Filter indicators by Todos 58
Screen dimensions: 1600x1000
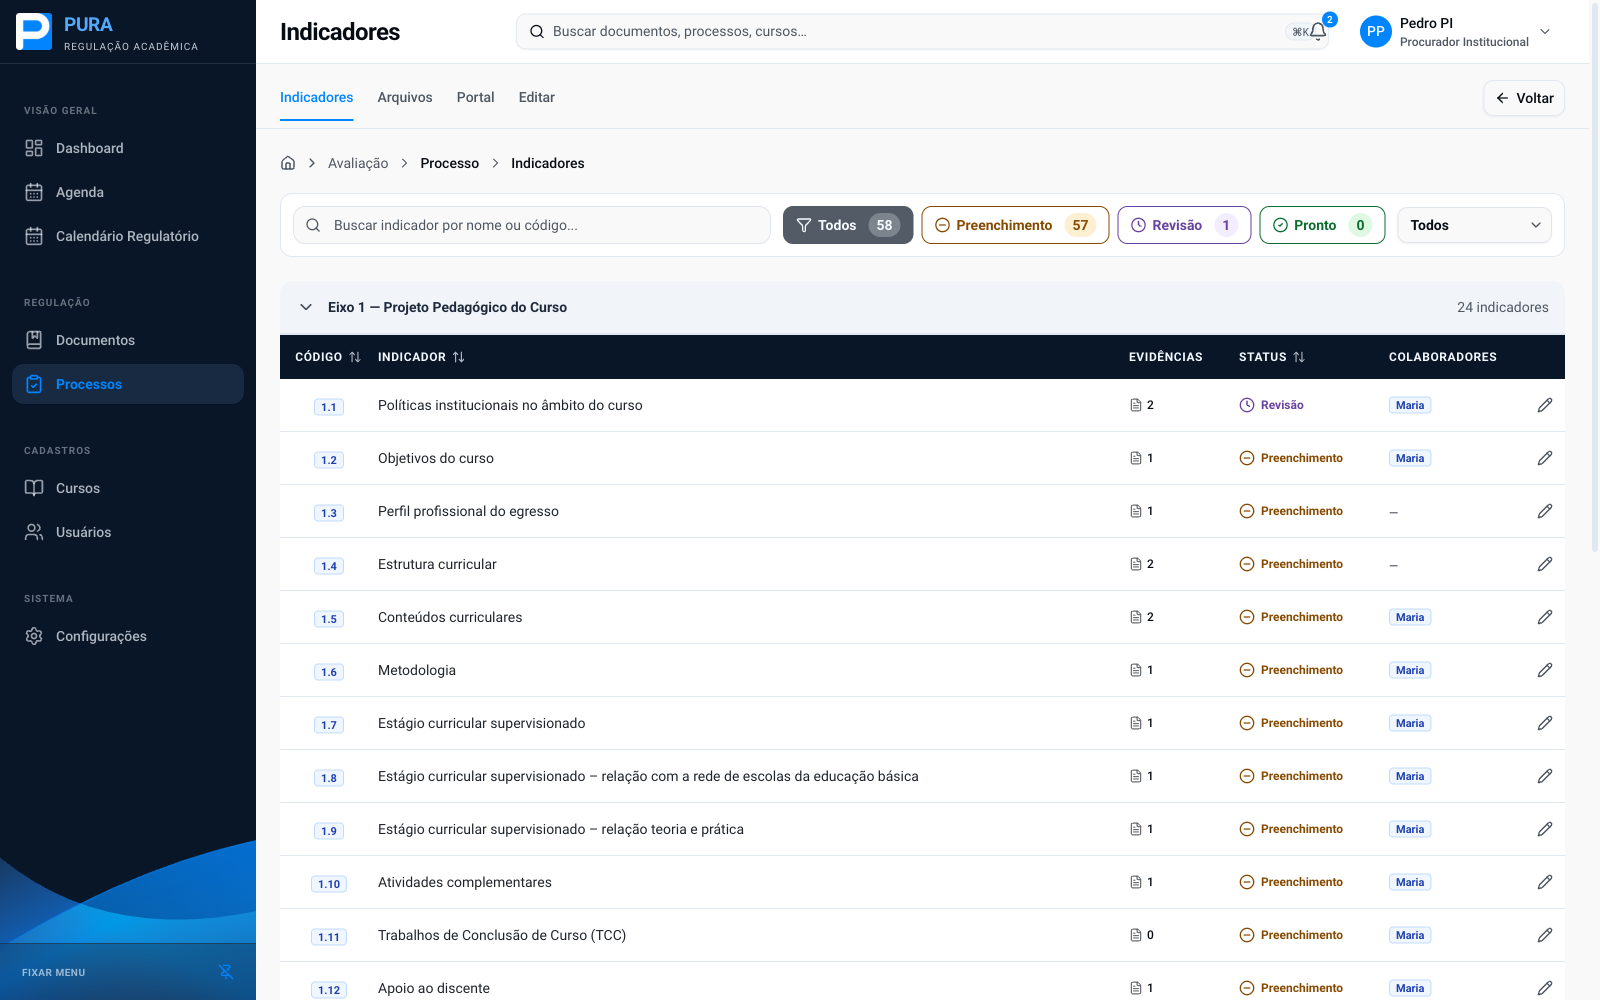tap(848, 225)
